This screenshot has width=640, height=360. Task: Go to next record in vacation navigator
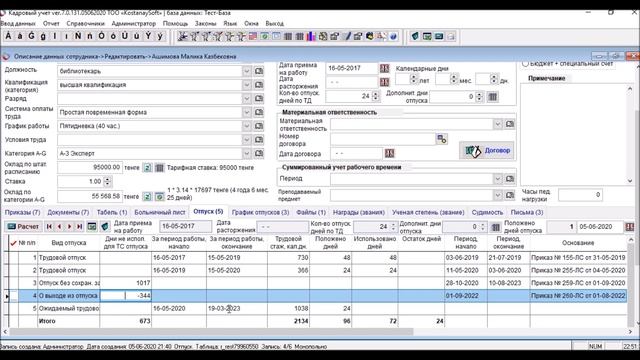(x=69, y=227)
